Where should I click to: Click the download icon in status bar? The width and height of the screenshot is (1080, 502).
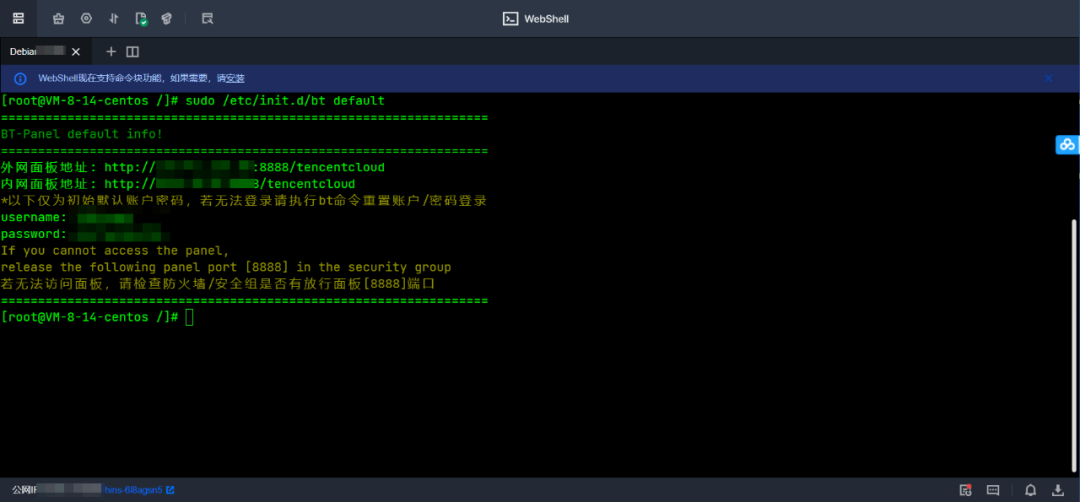(x=1058, y=490)
